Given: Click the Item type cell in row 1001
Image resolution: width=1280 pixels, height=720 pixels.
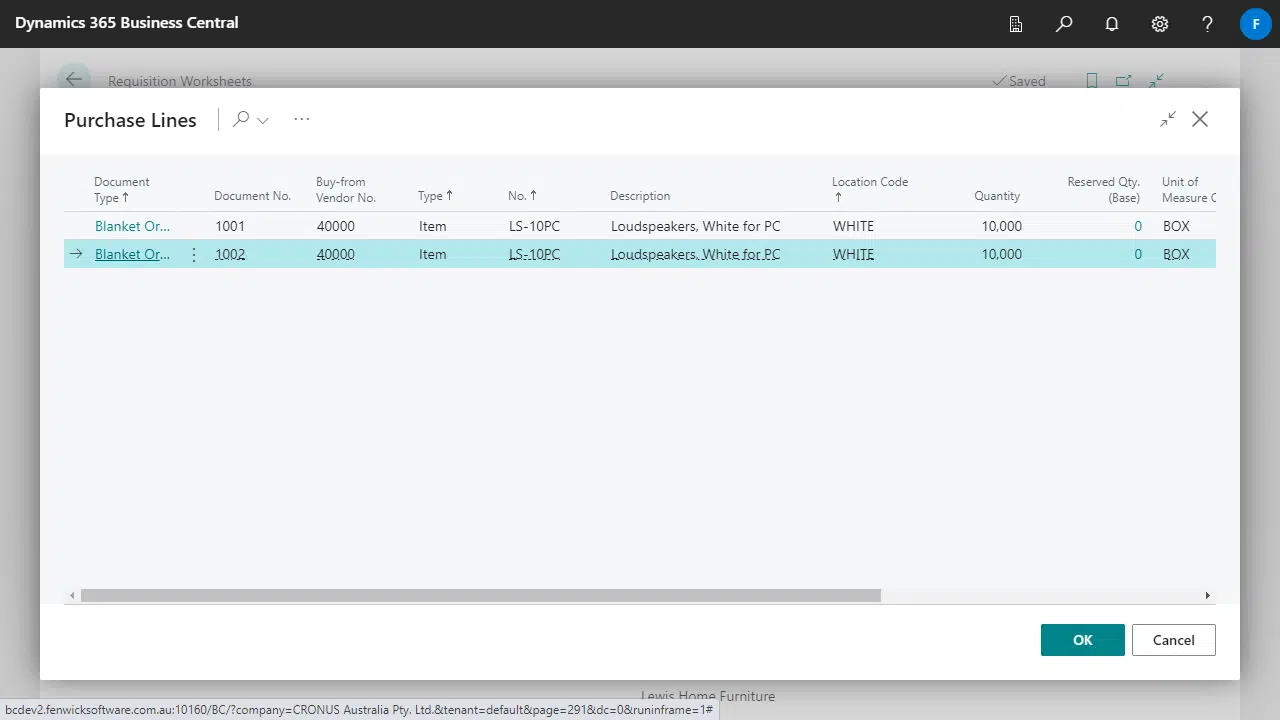Looking at the screenshot, I should tap(432, 226).
